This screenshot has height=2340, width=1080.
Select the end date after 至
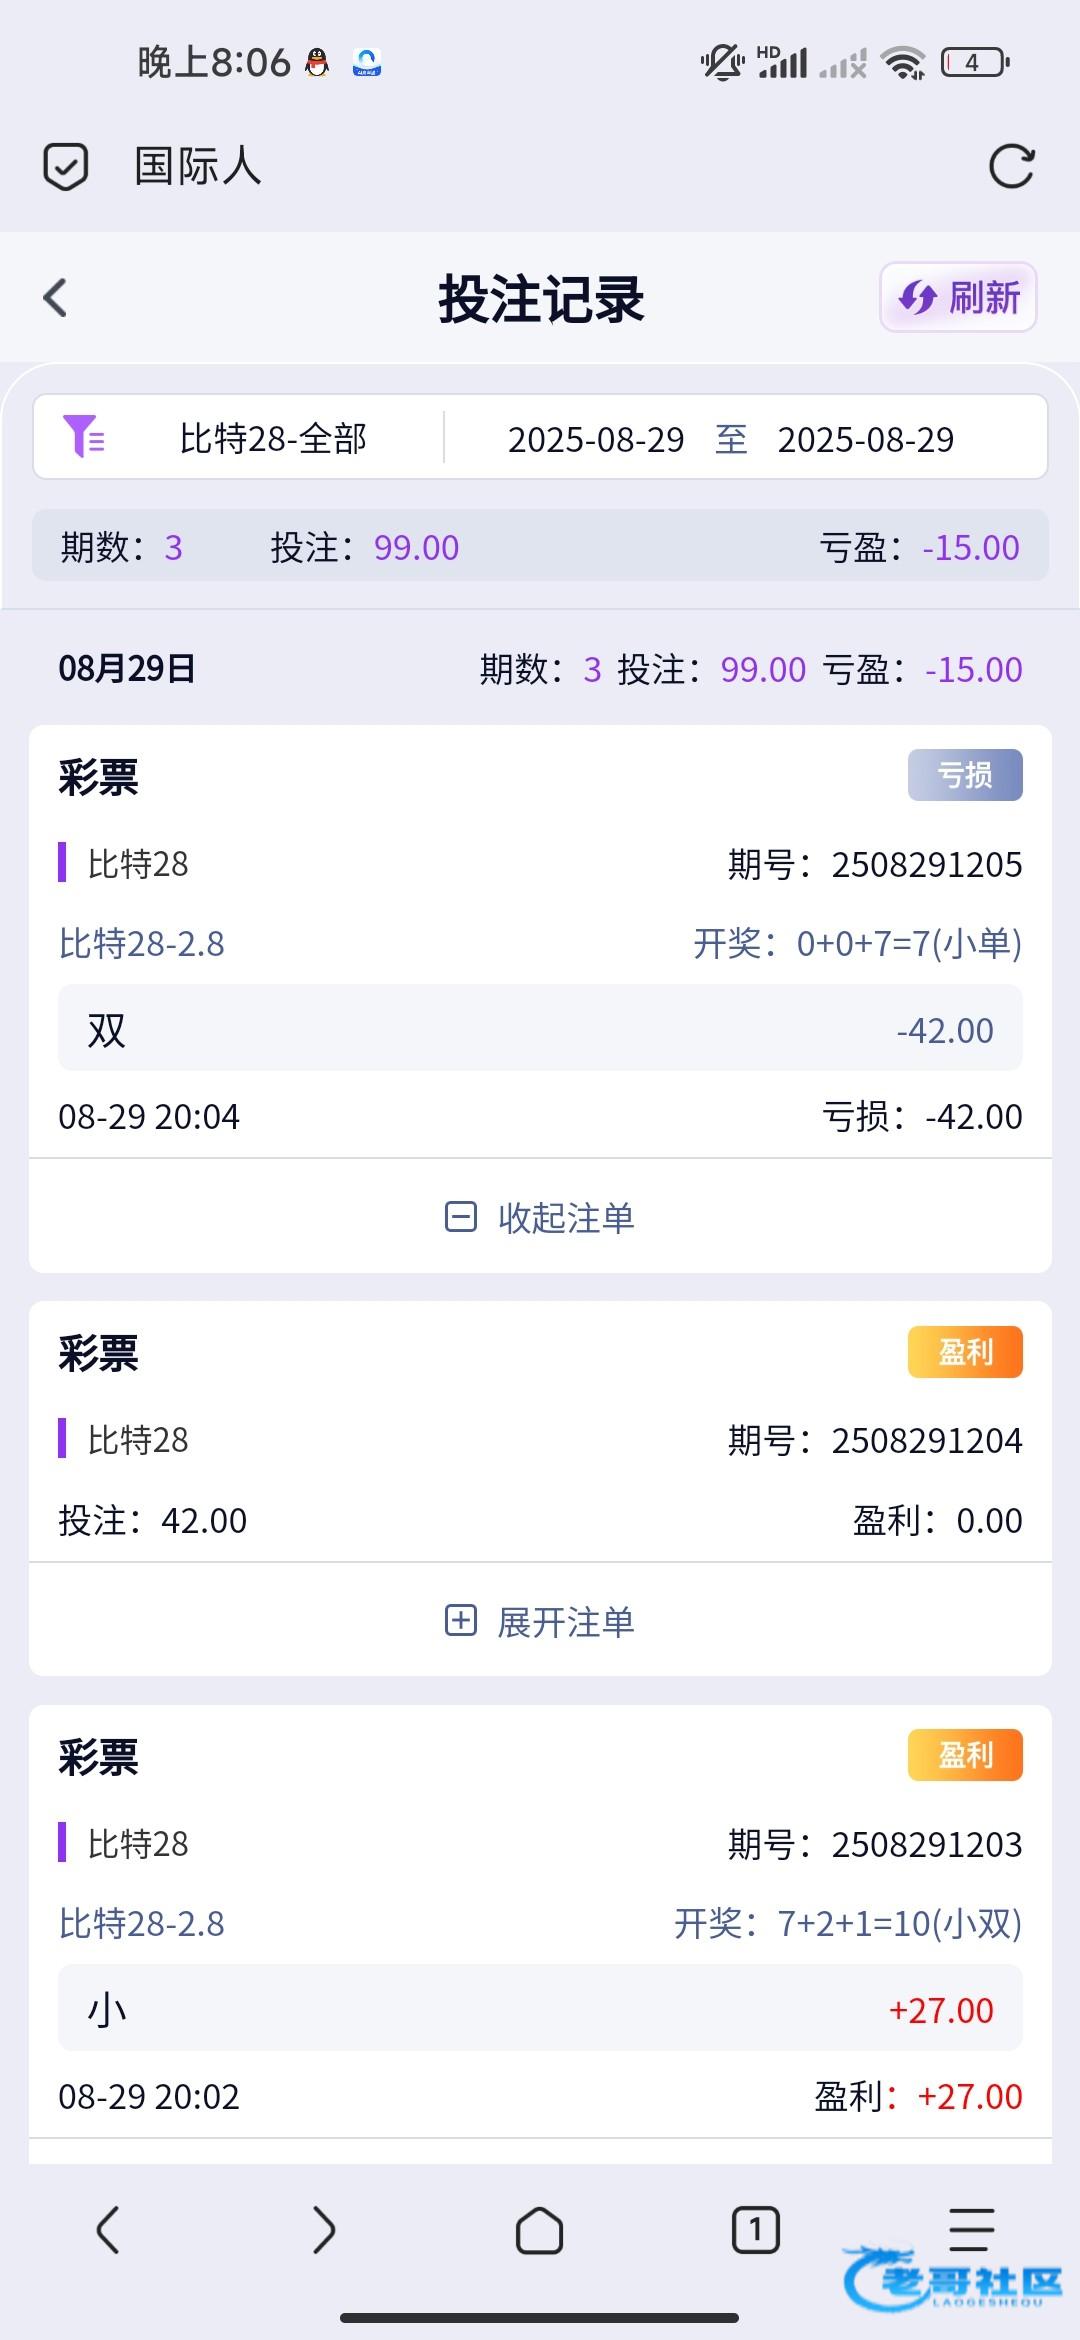point(866,440)
